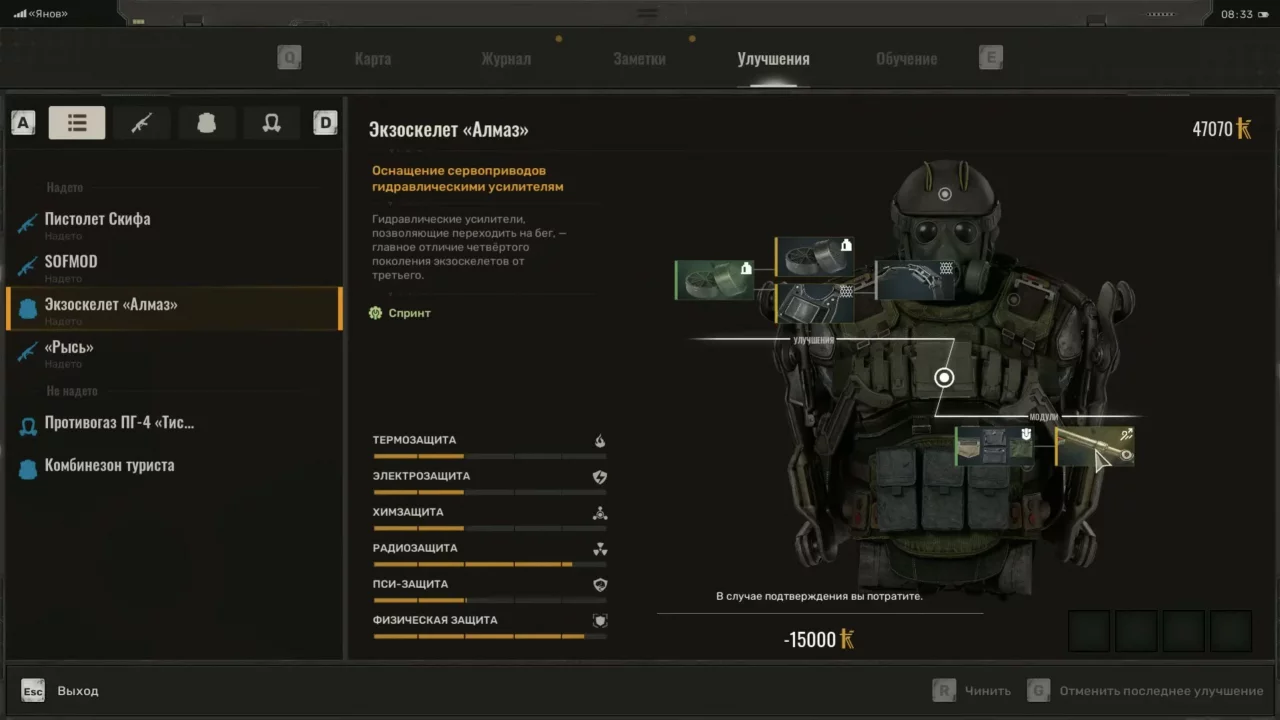
Task: Click the Чинить repair button
Action: (x=972, y=691)
